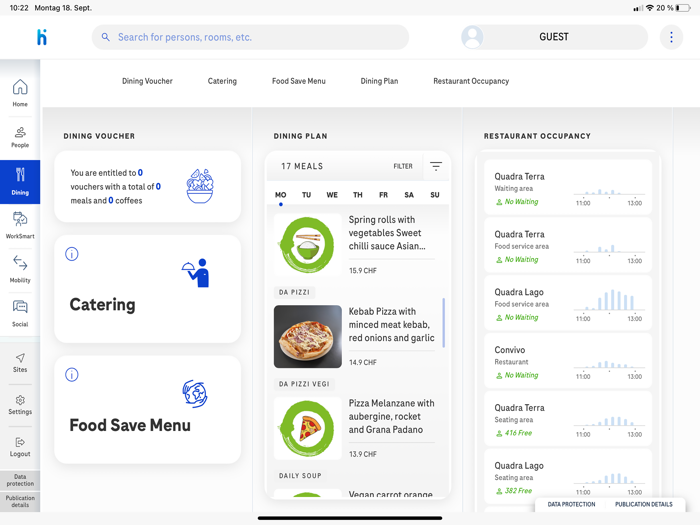Click the blue app logo

(42, 37)
